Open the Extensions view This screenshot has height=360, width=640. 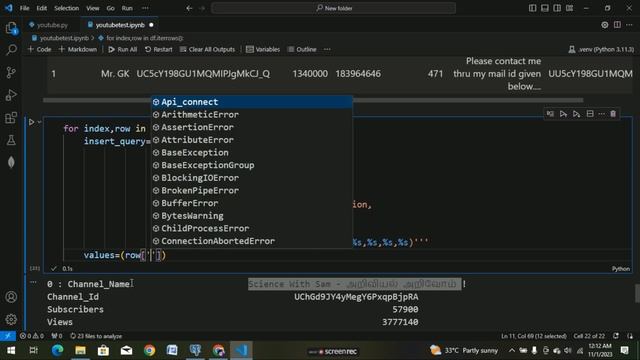click(x=11, y=118)
